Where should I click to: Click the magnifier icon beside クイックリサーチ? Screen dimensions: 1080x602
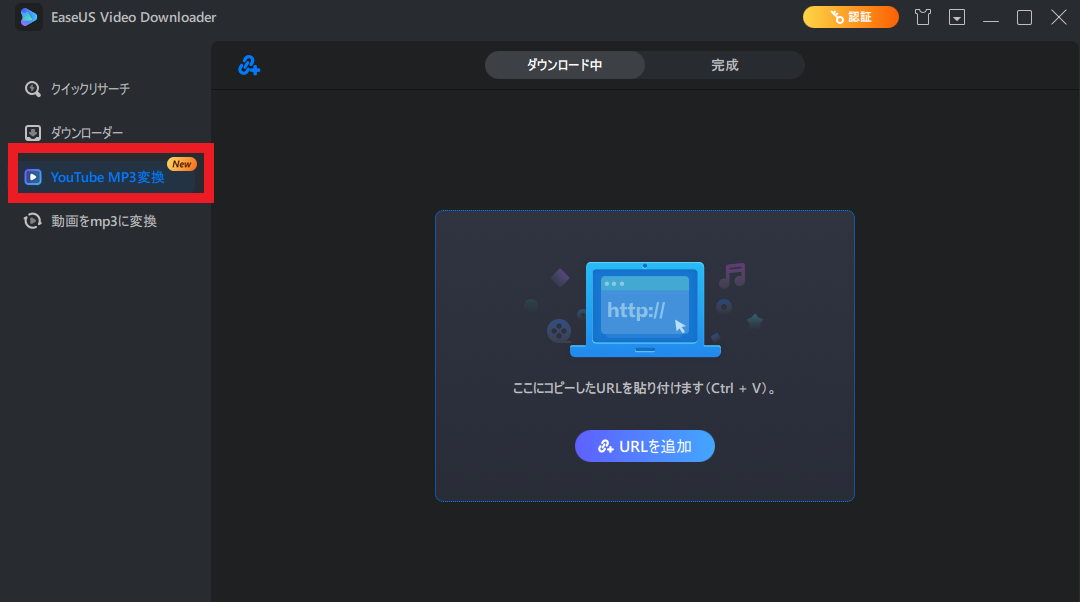(x=32, y=89)
